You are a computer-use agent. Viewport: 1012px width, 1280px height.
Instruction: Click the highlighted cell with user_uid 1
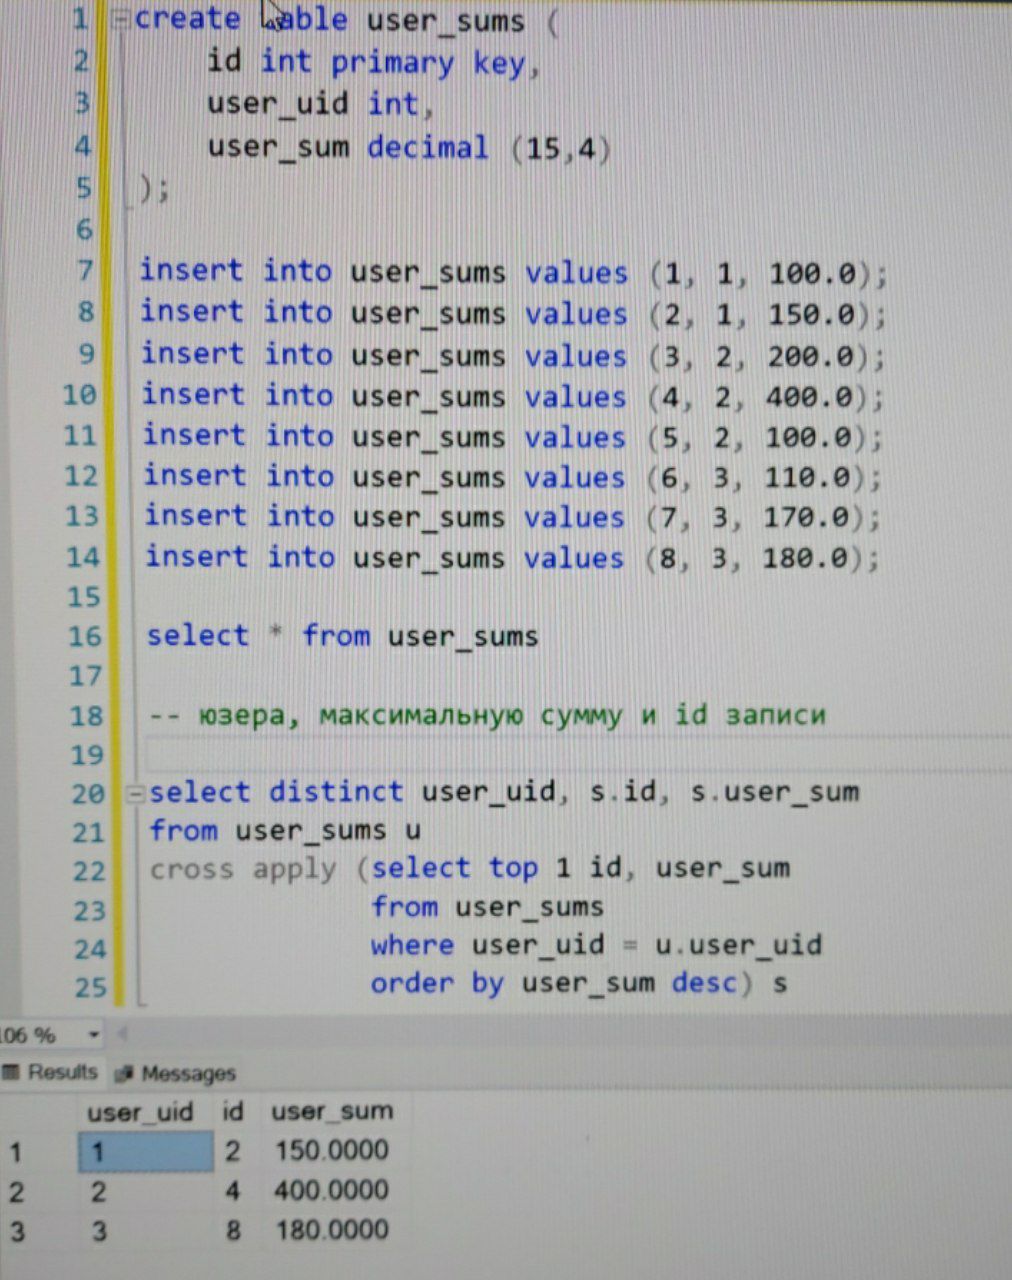pos(146,1152)
